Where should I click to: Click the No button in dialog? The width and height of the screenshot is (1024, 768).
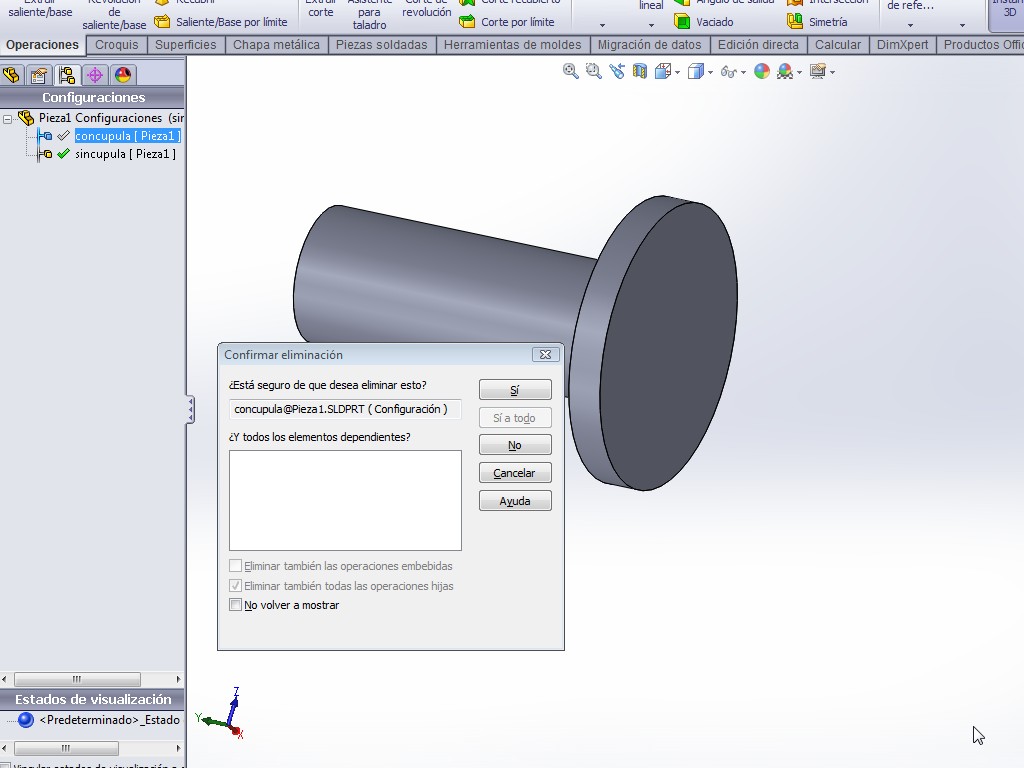[x=515, y=445]
